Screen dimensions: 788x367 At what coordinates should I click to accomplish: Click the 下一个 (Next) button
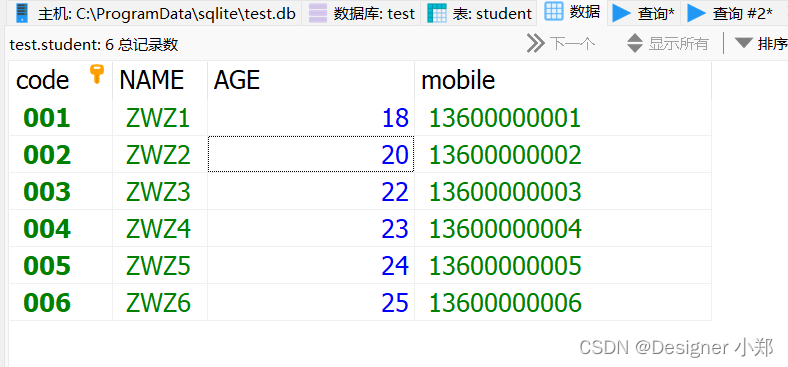tap(561, 44)
